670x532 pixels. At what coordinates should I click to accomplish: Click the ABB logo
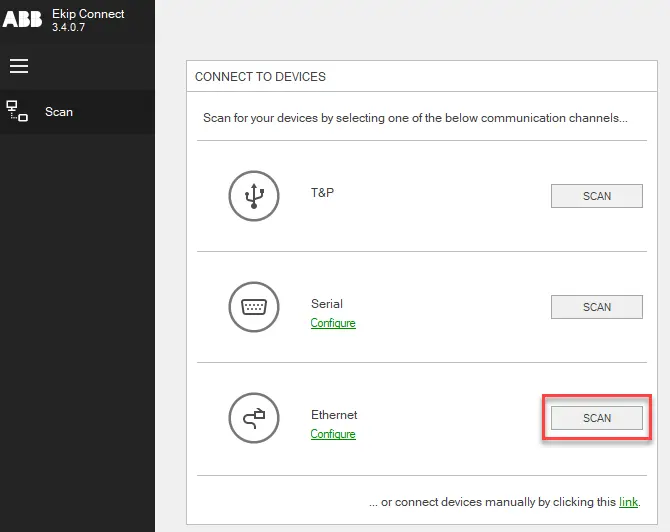pyautogui.click(x=22, y=21)
